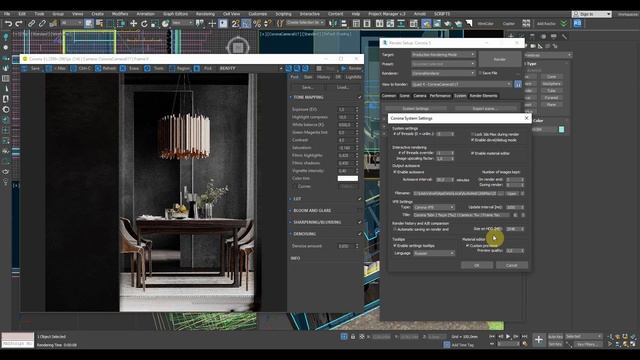The image size is (640, 360).
Task: Switch to Performance tab in Render Setup
Action: click(440, 96)
